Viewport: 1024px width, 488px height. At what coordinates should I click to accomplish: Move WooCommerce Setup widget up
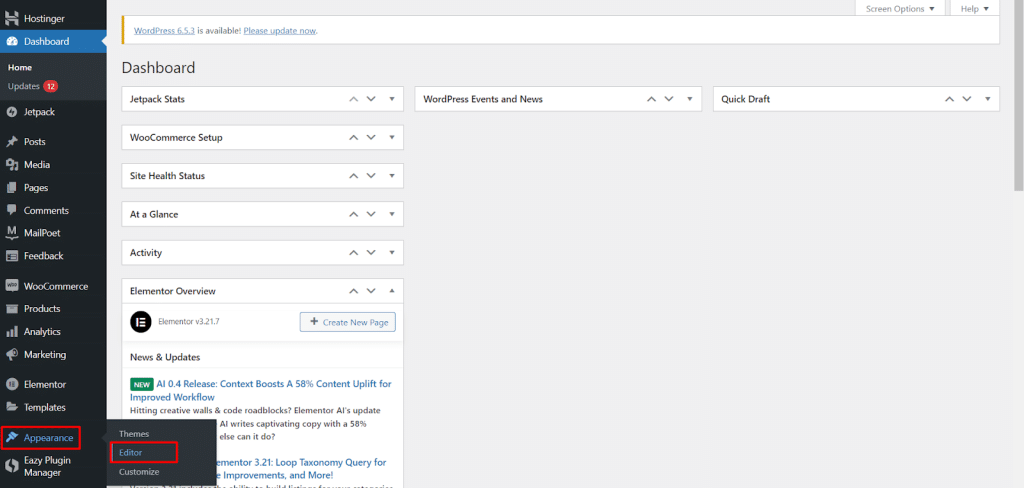[353, 138]
